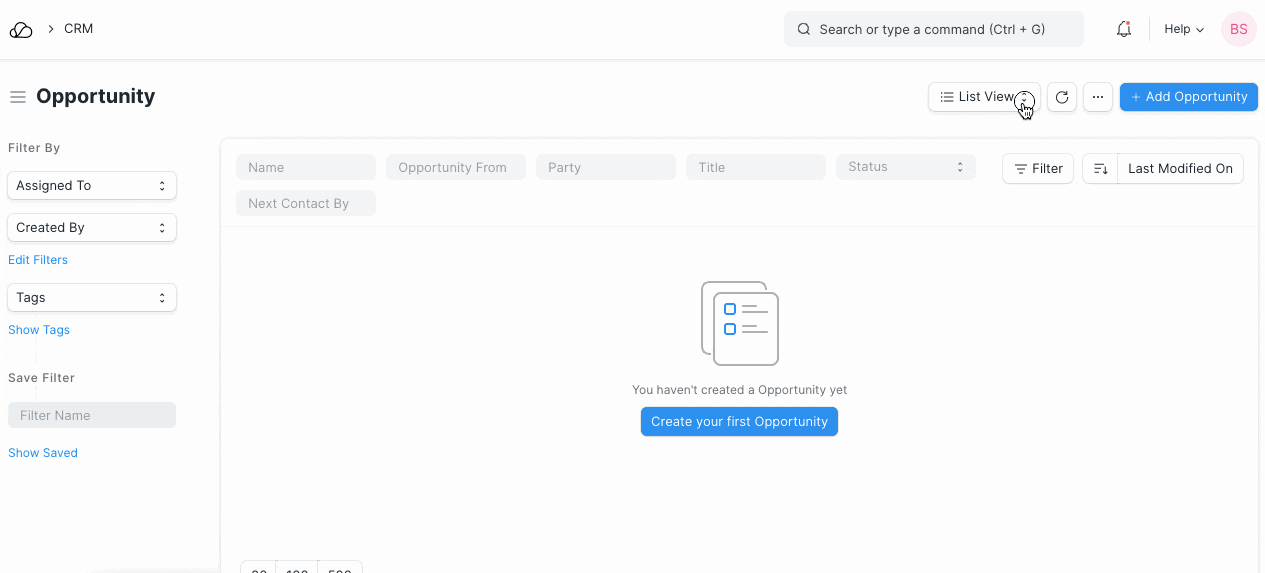This screenshot has width=1265, height=573.
Task: Focus the Filter Name input field
Action: click(92, 416)
